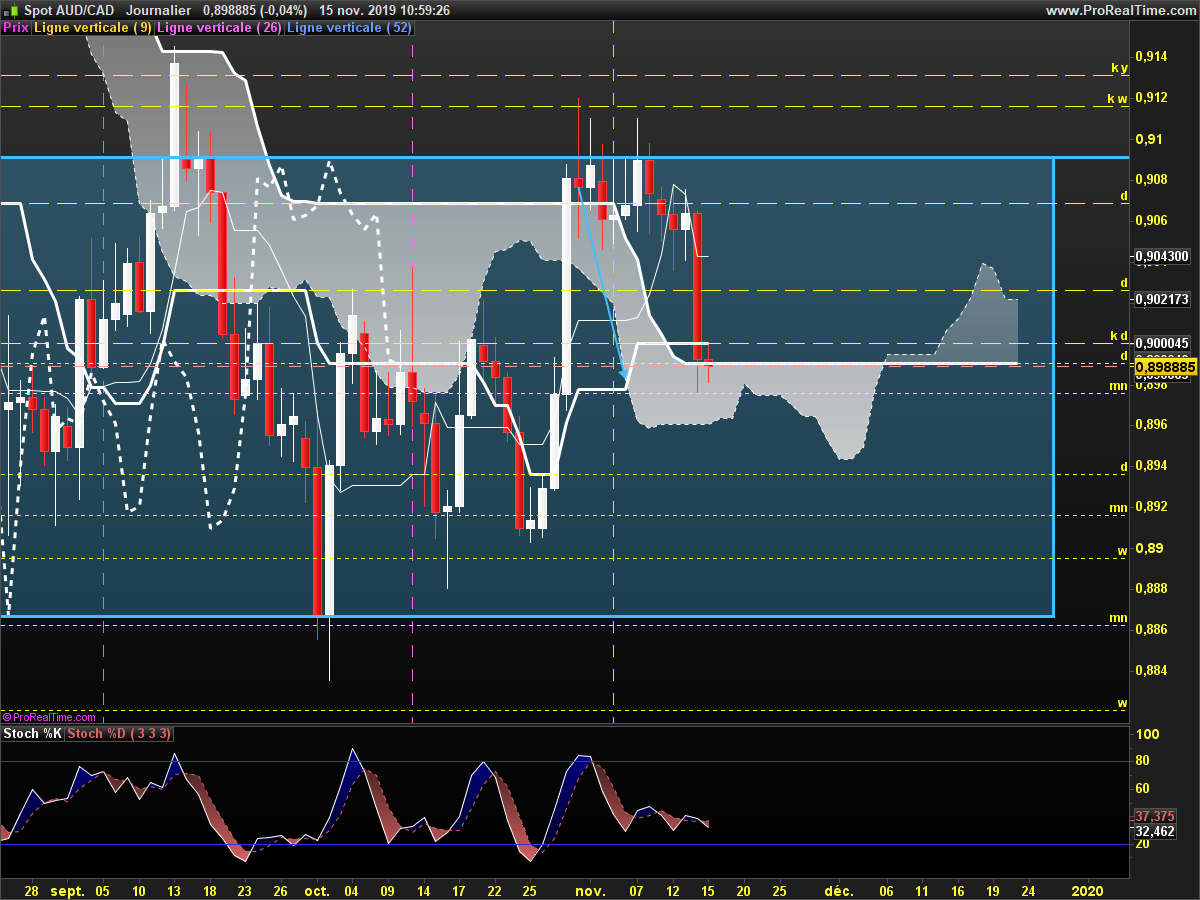Click the 'k y' level label
Viewport: 1200px width, 900px height.
click(x=1120, y=68)
